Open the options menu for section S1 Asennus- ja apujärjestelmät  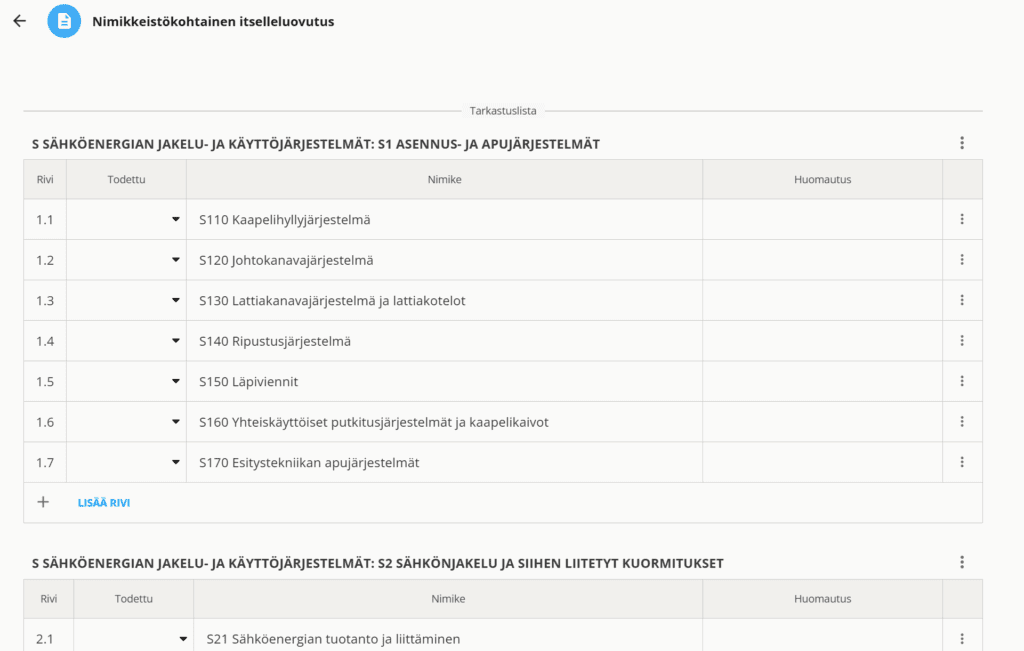pos(962,143)
